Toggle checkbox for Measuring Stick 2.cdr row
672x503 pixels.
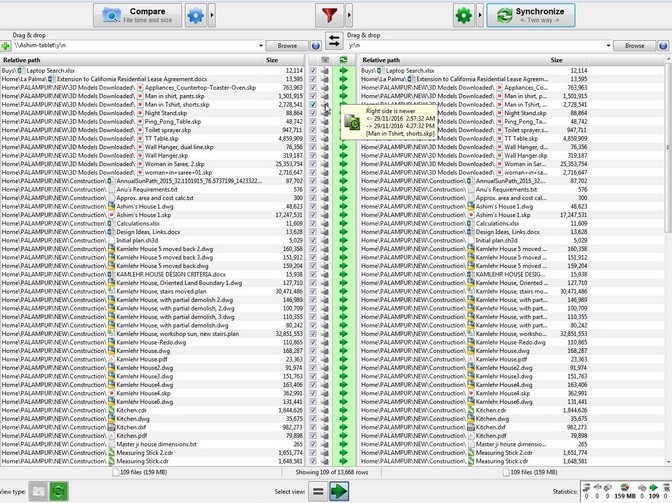313,453
